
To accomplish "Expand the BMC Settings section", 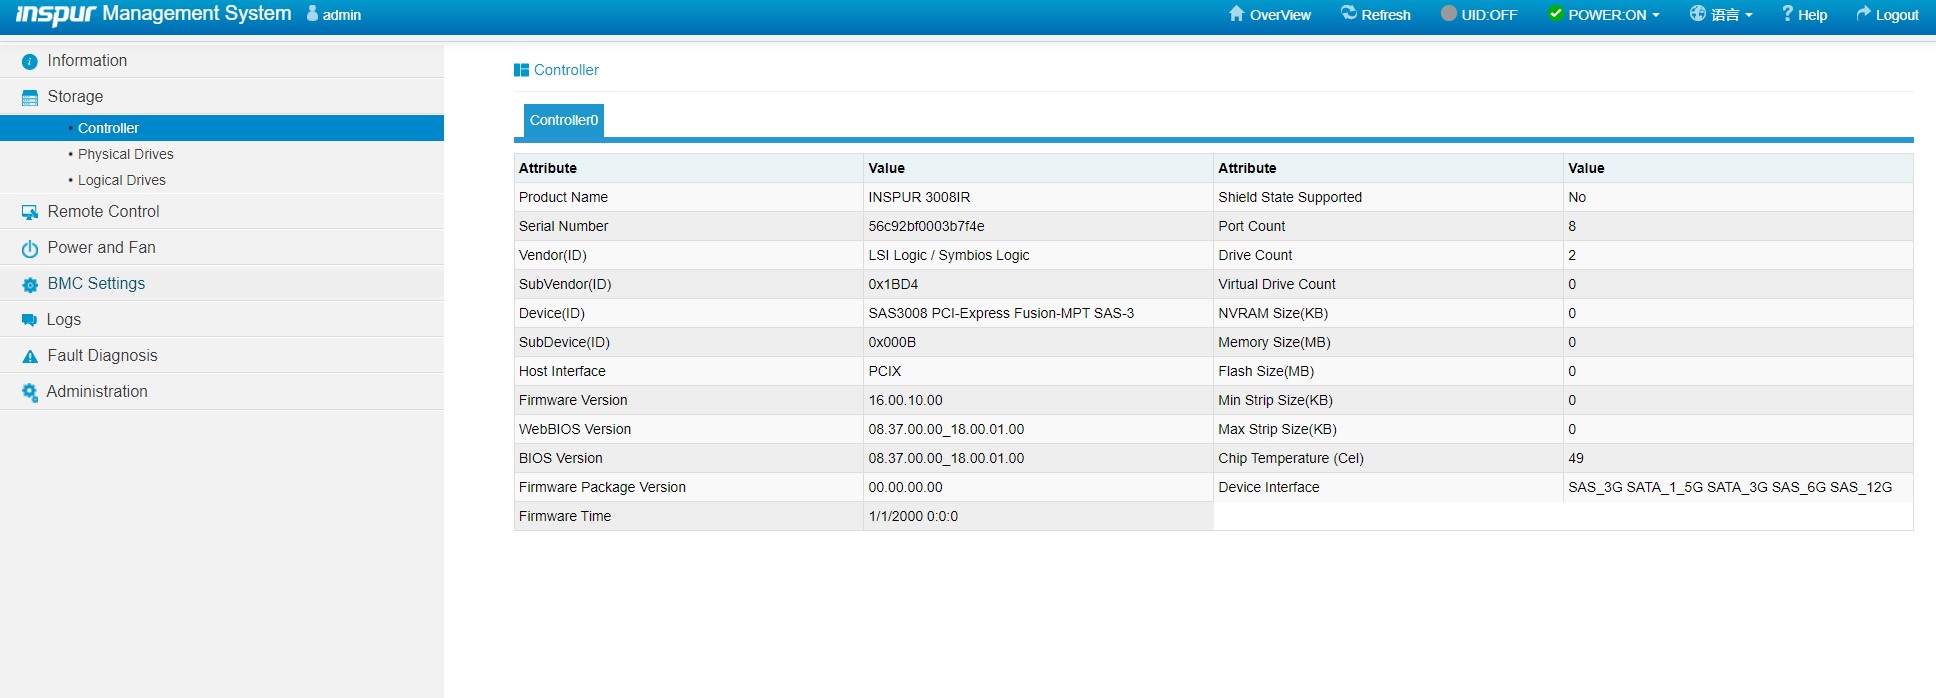I will [222, 284].
